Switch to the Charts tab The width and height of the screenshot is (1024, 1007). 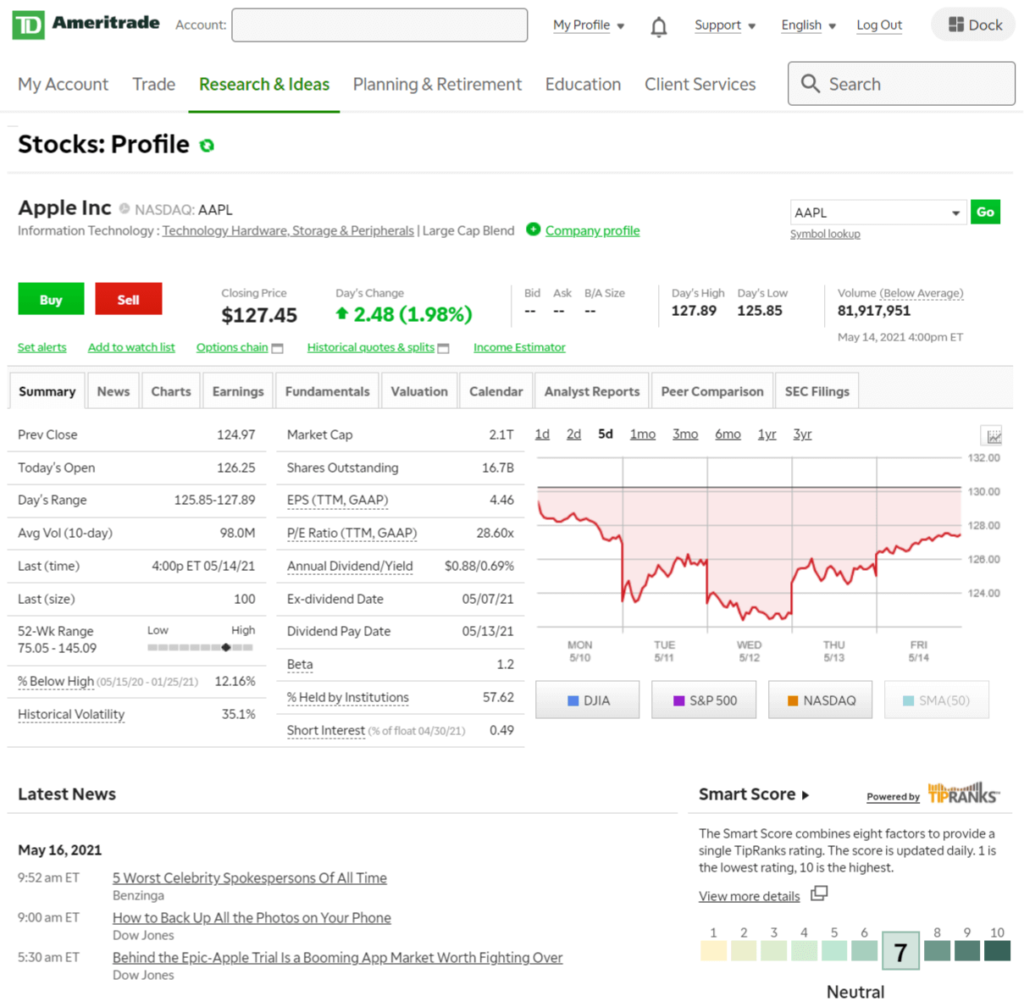coord(171,391)
